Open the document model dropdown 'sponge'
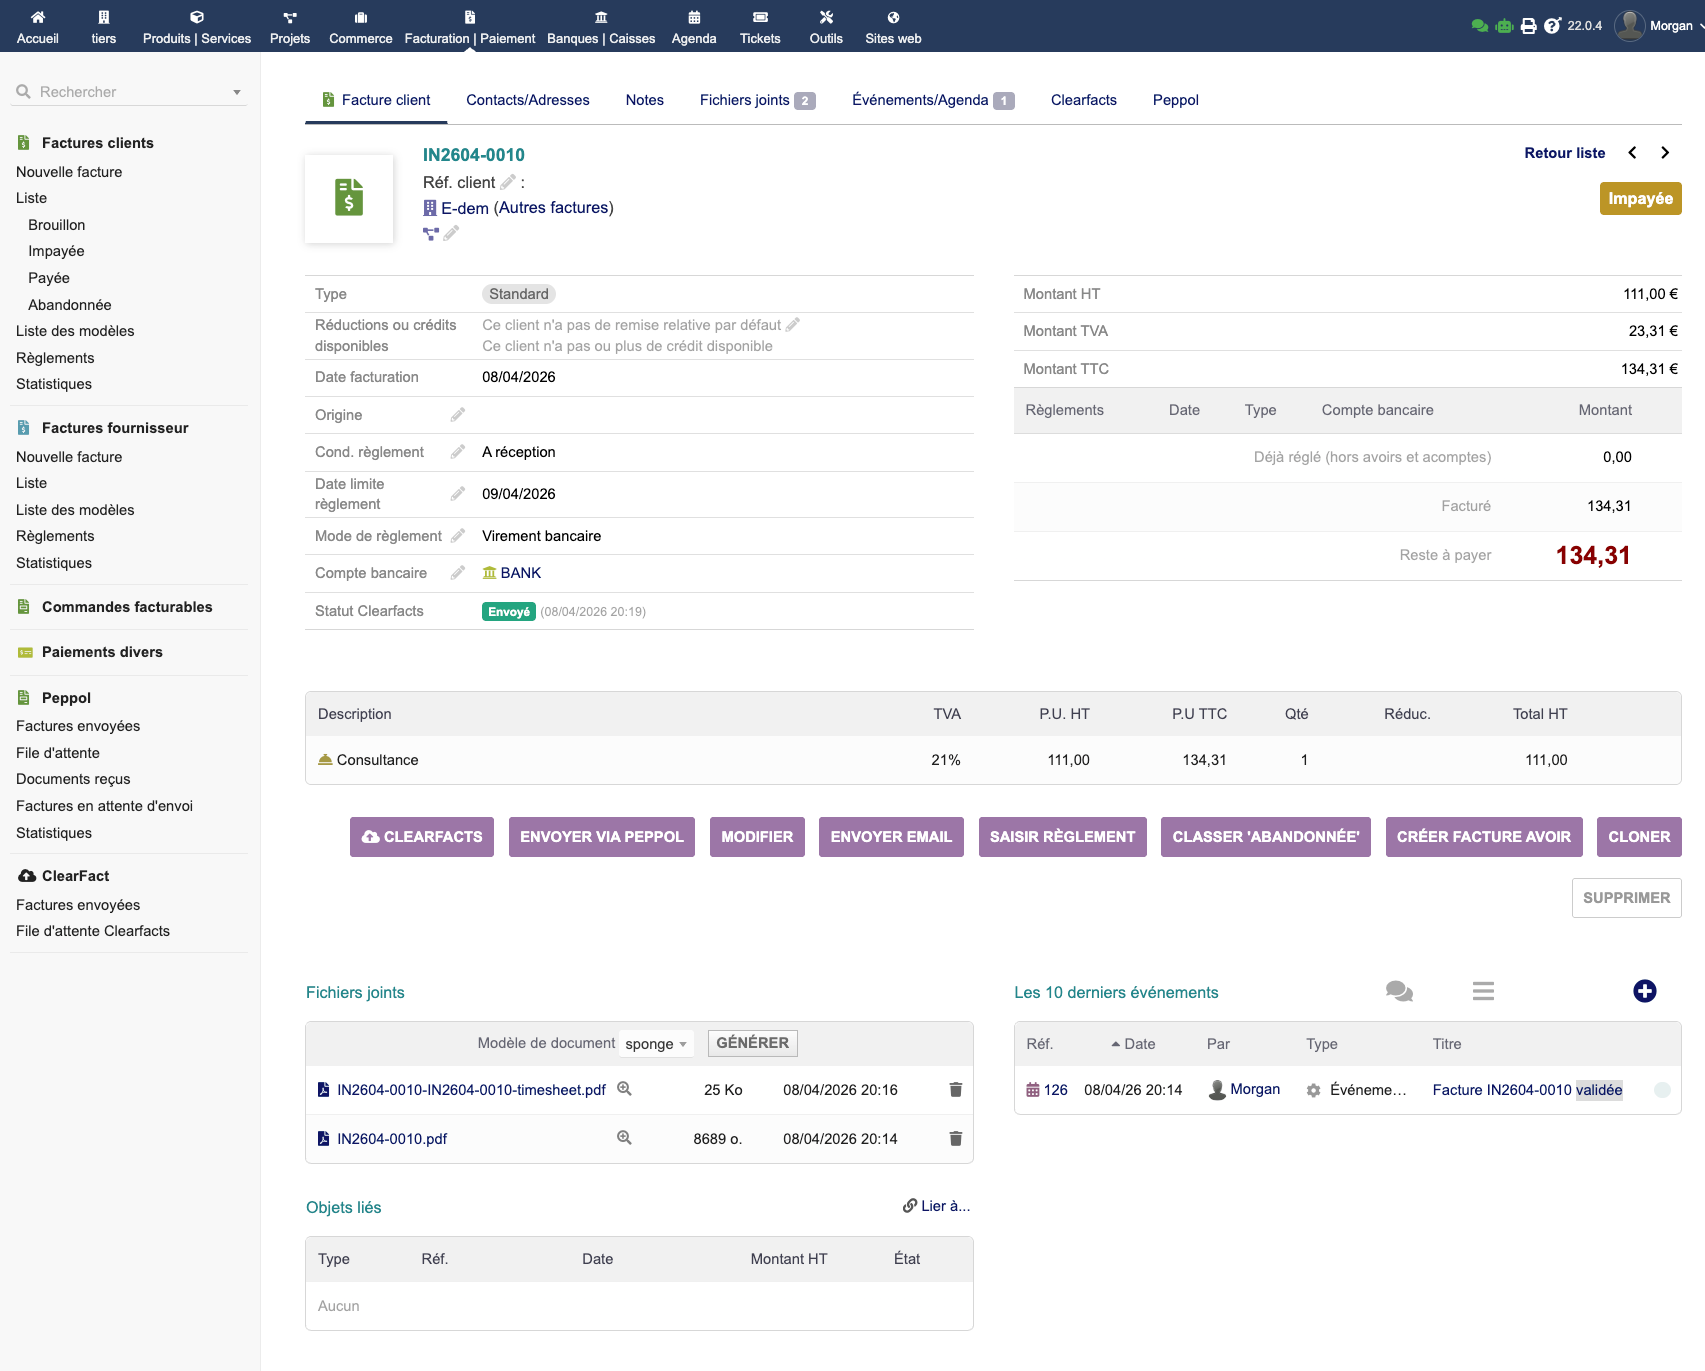Viewport: 1705px width, 1371px height. pyautogui.click(x=656, y=1044)
